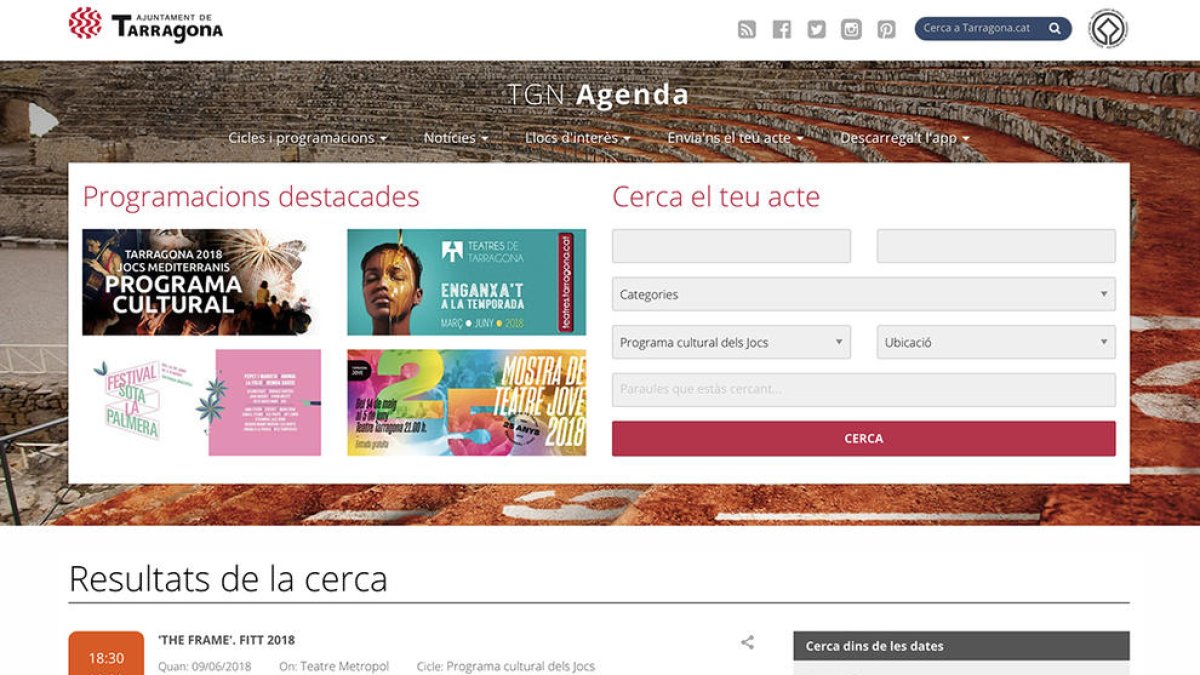Open the Programa cultural dels Jocs dropdown
The image size is (1200, 675).
(x=729, y=342)
